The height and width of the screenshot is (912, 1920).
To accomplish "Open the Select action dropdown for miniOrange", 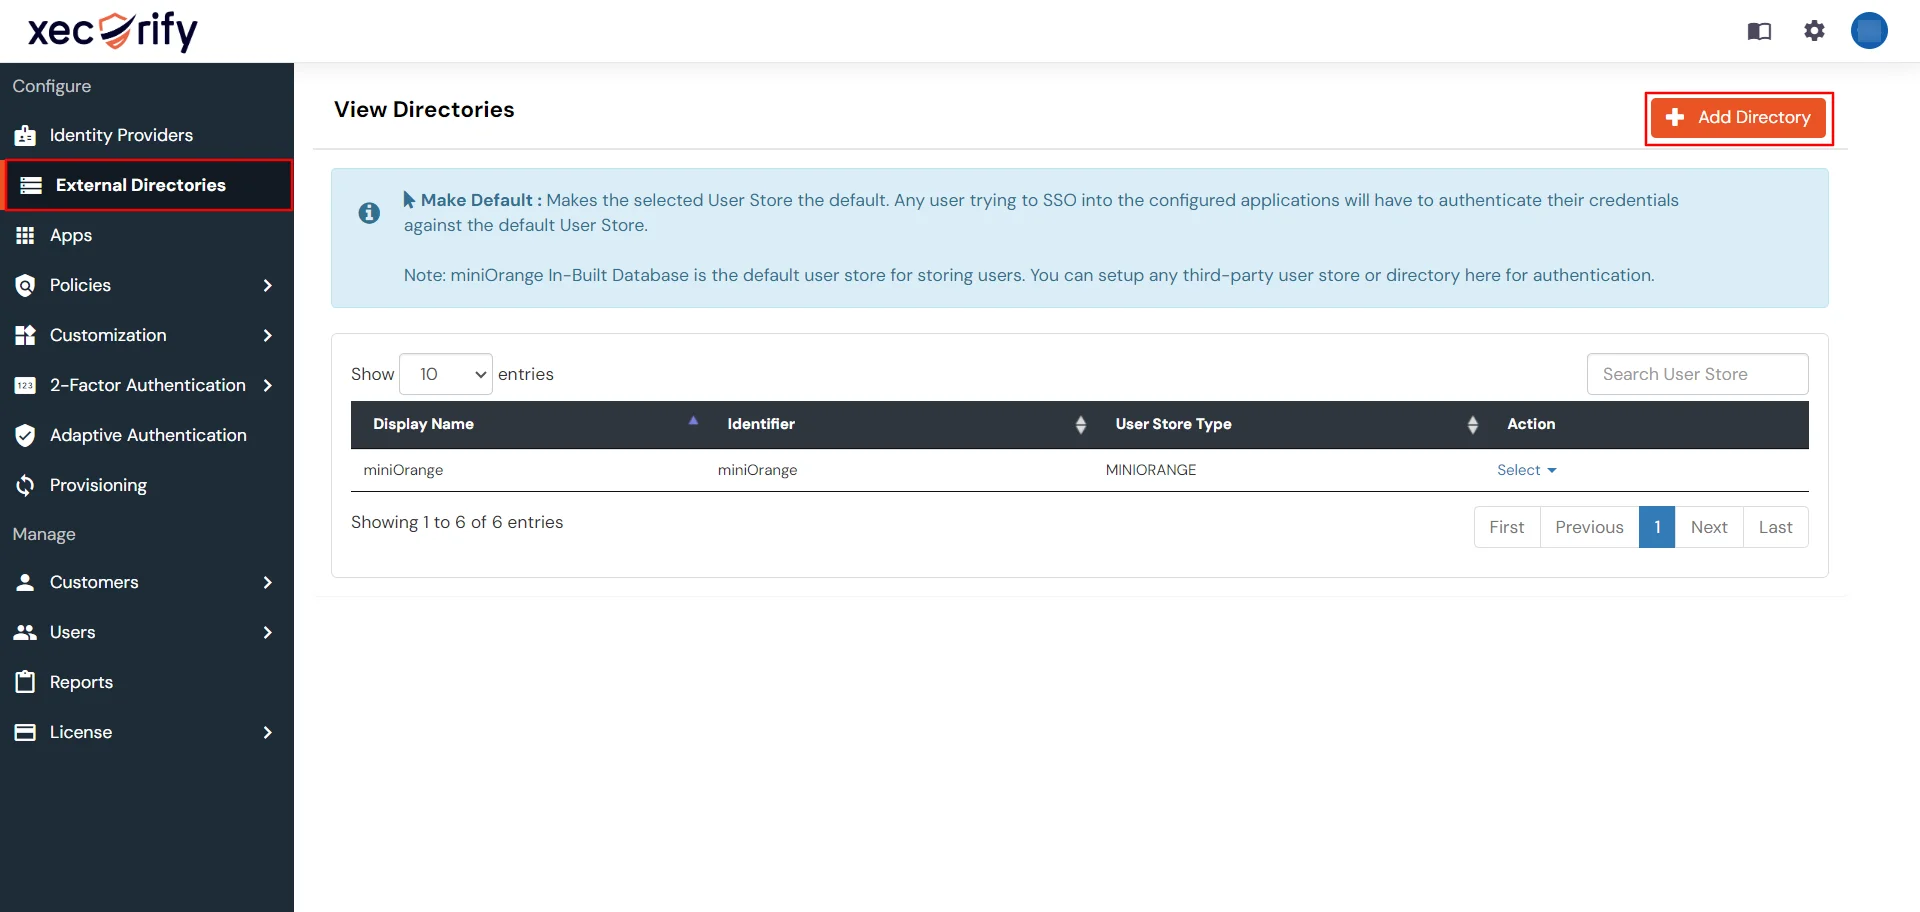I will (1525, 469).
